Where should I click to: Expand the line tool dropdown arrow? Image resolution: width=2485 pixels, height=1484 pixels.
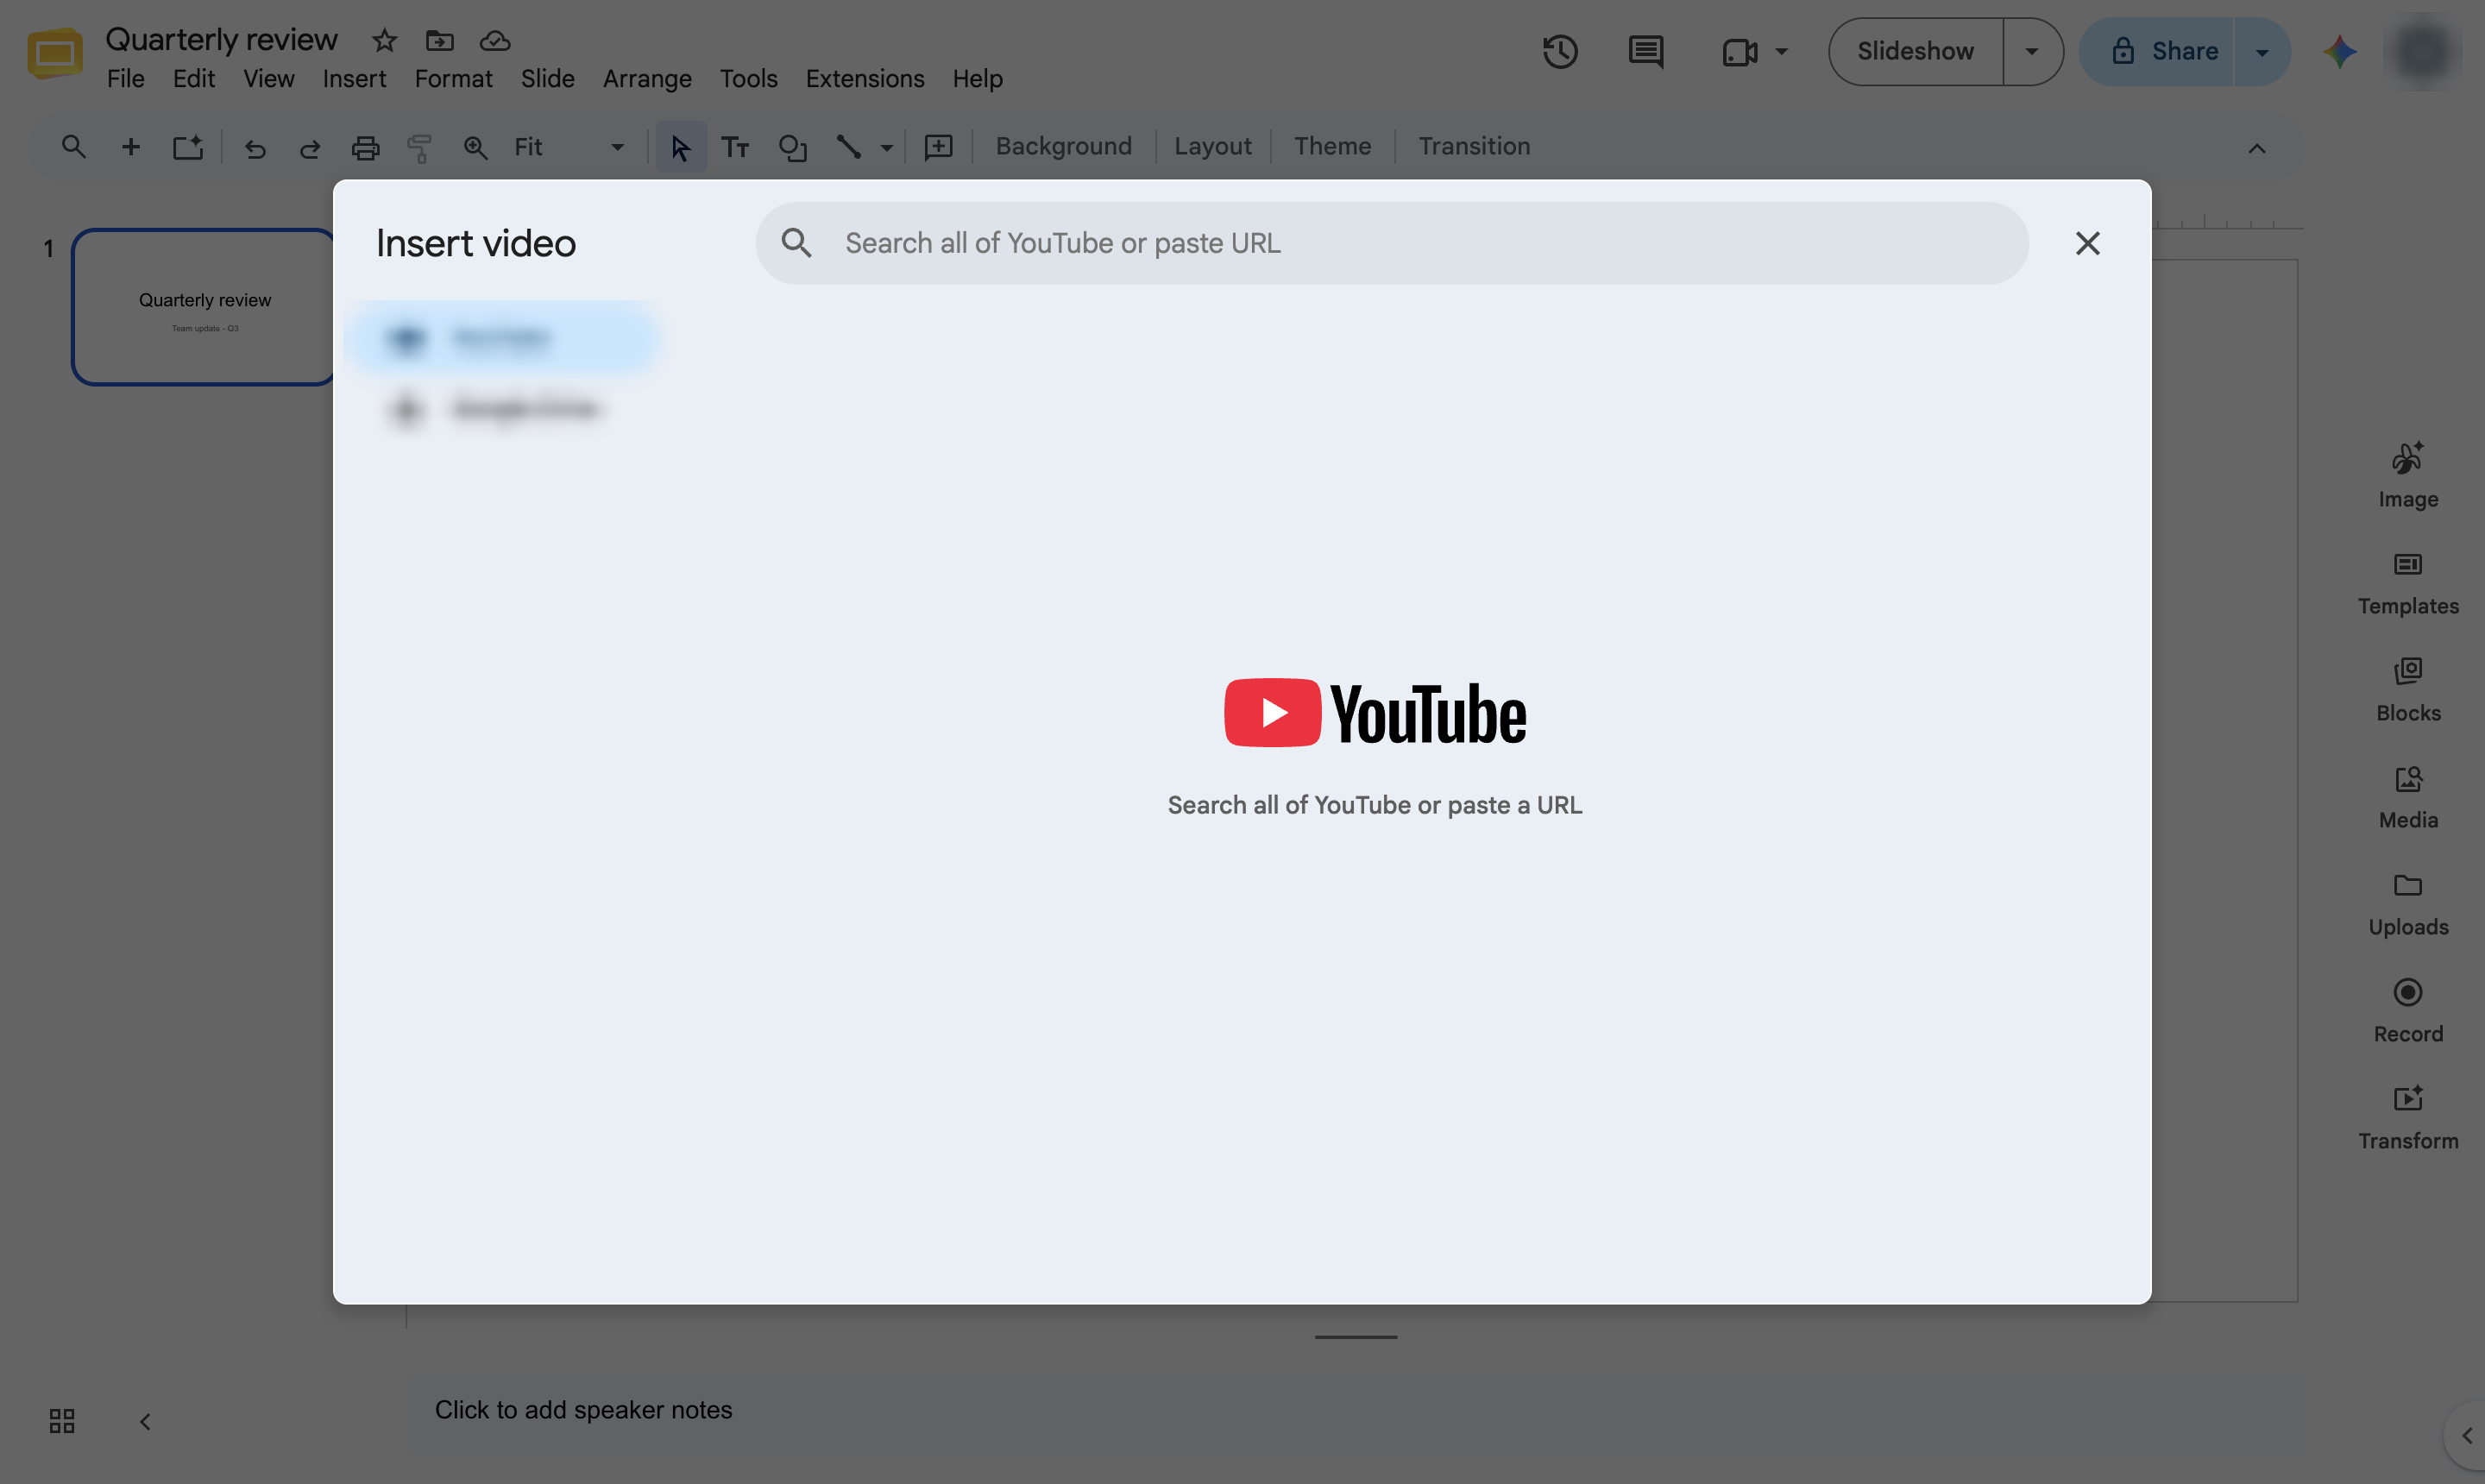[886, 148]
